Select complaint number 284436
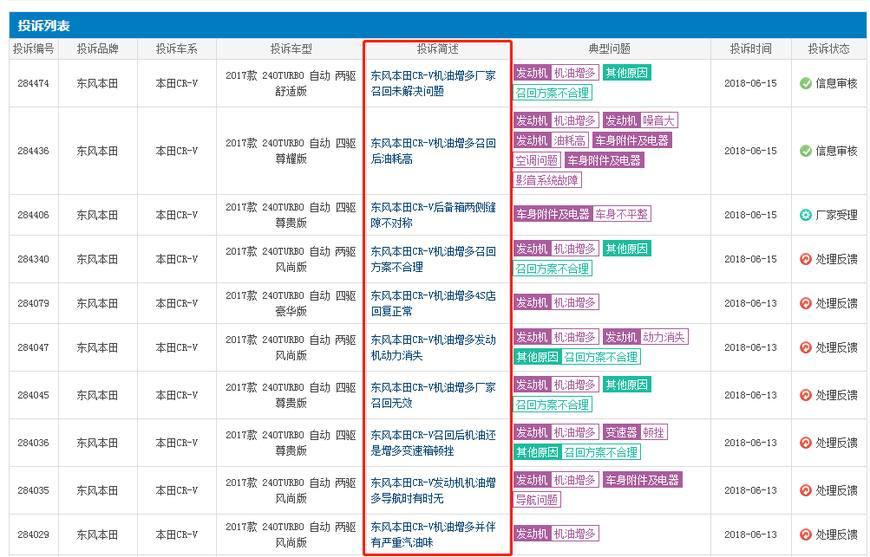The width and height of the screenshot is (870, 557). (x=33, y=151)
